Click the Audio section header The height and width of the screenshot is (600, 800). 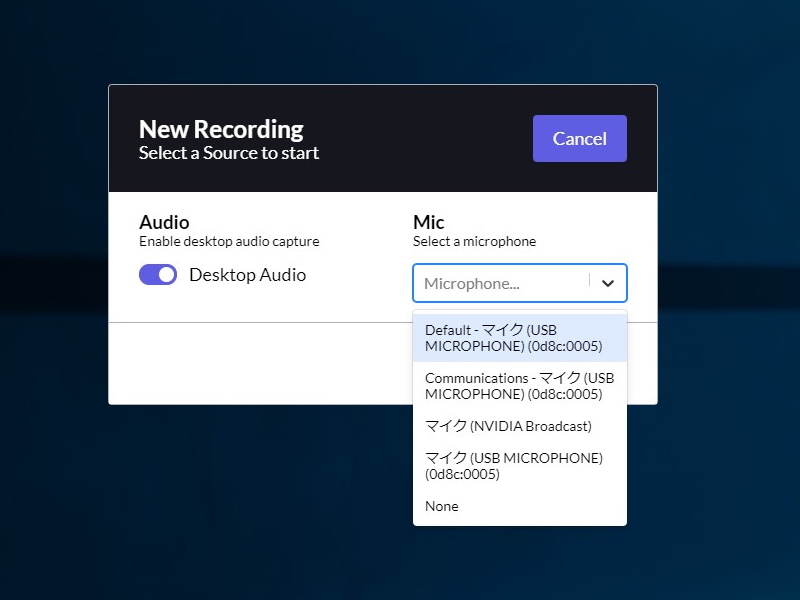pyautogui.click(x=164, y=222)
